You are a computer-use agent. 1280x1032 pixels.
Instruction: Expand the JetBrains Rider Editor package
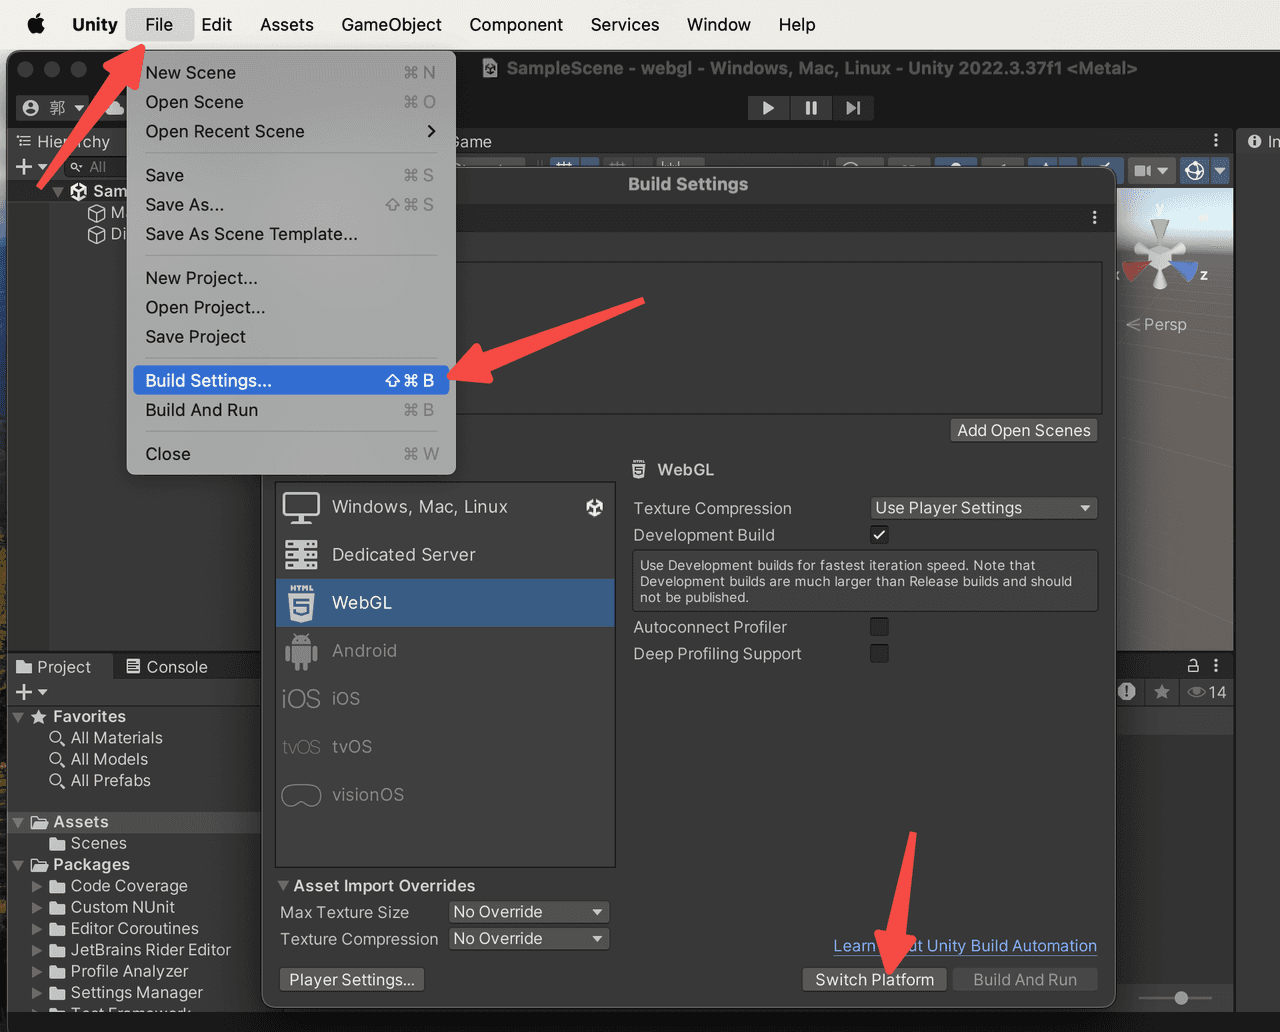37,950
